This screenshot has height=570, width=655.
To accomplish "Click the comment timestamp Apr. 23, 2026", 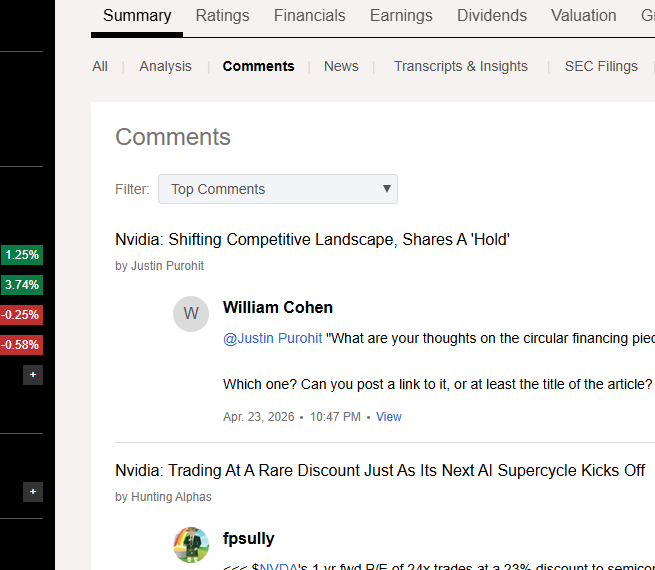I will pyautogui.click(x=259, y=417).
